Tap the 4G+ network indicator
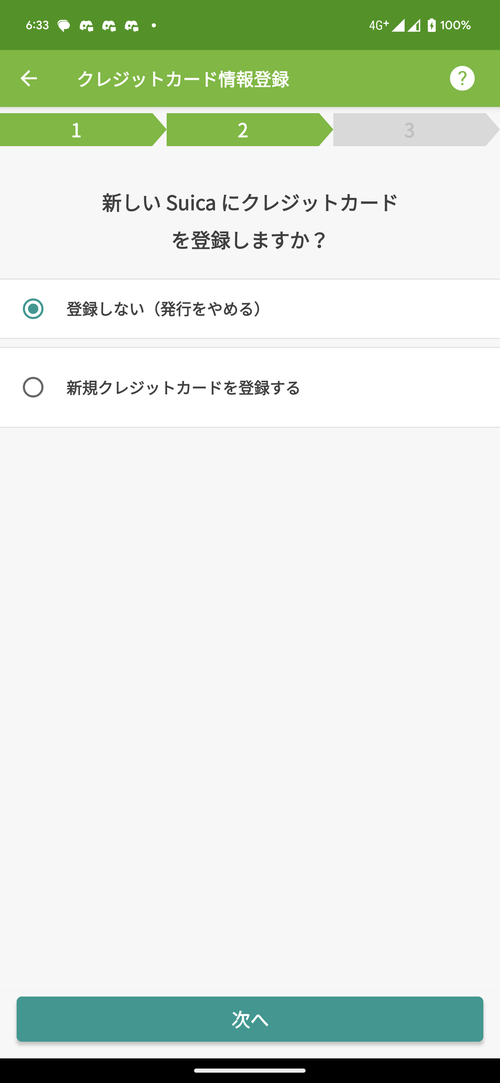 coord(379,26)
